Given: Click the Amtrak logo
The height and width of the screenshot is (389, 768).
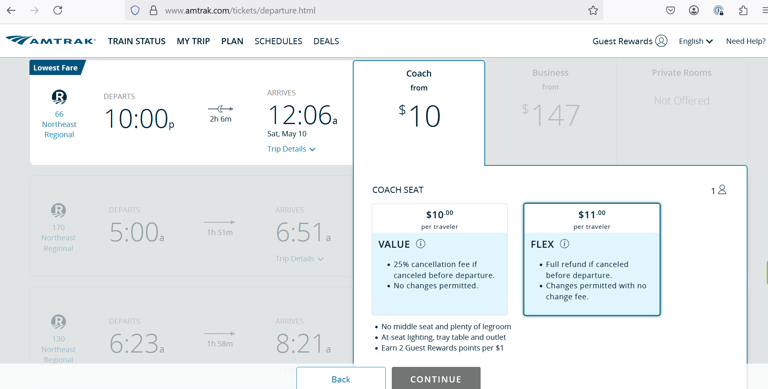Looking at the screenshot, I should (x=50, y=41).
